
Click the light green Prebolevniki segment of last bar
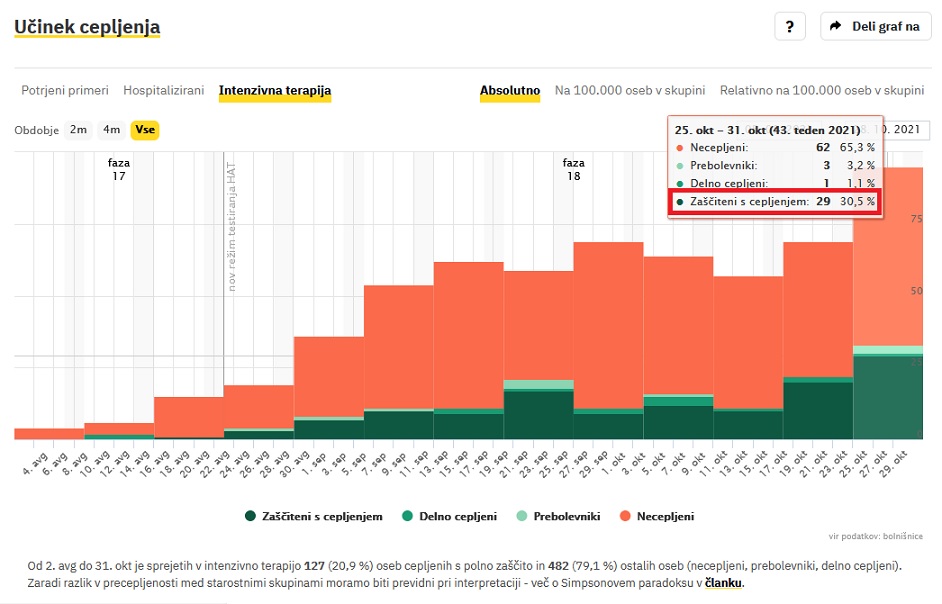point(888,350)
